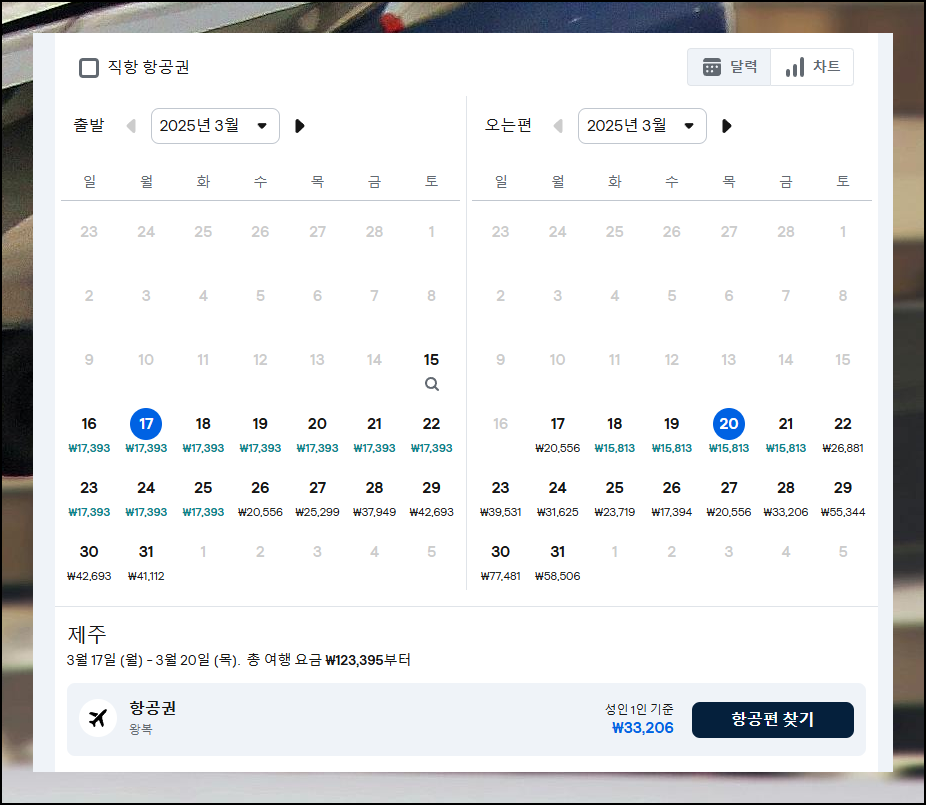Select return date 24 priced ₩31,625

[x=557, y=498]
